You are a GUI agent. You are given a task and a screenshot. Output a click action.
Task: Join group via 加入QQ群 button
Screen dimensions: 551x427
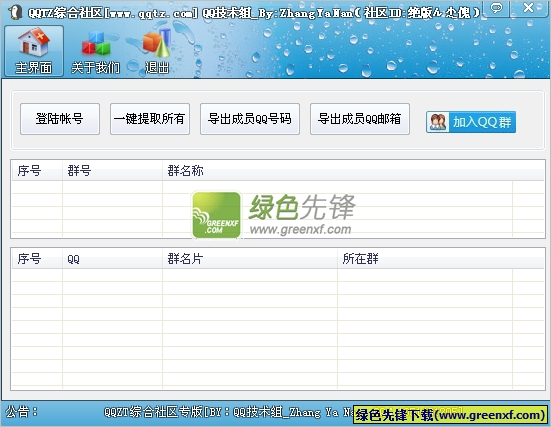(471, 122)
